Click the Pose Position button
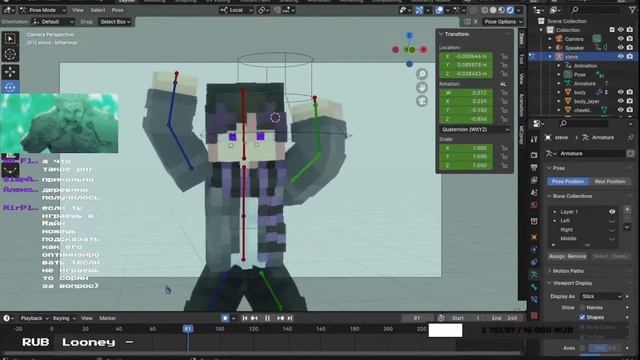640x360 pixels. point(568,182)
